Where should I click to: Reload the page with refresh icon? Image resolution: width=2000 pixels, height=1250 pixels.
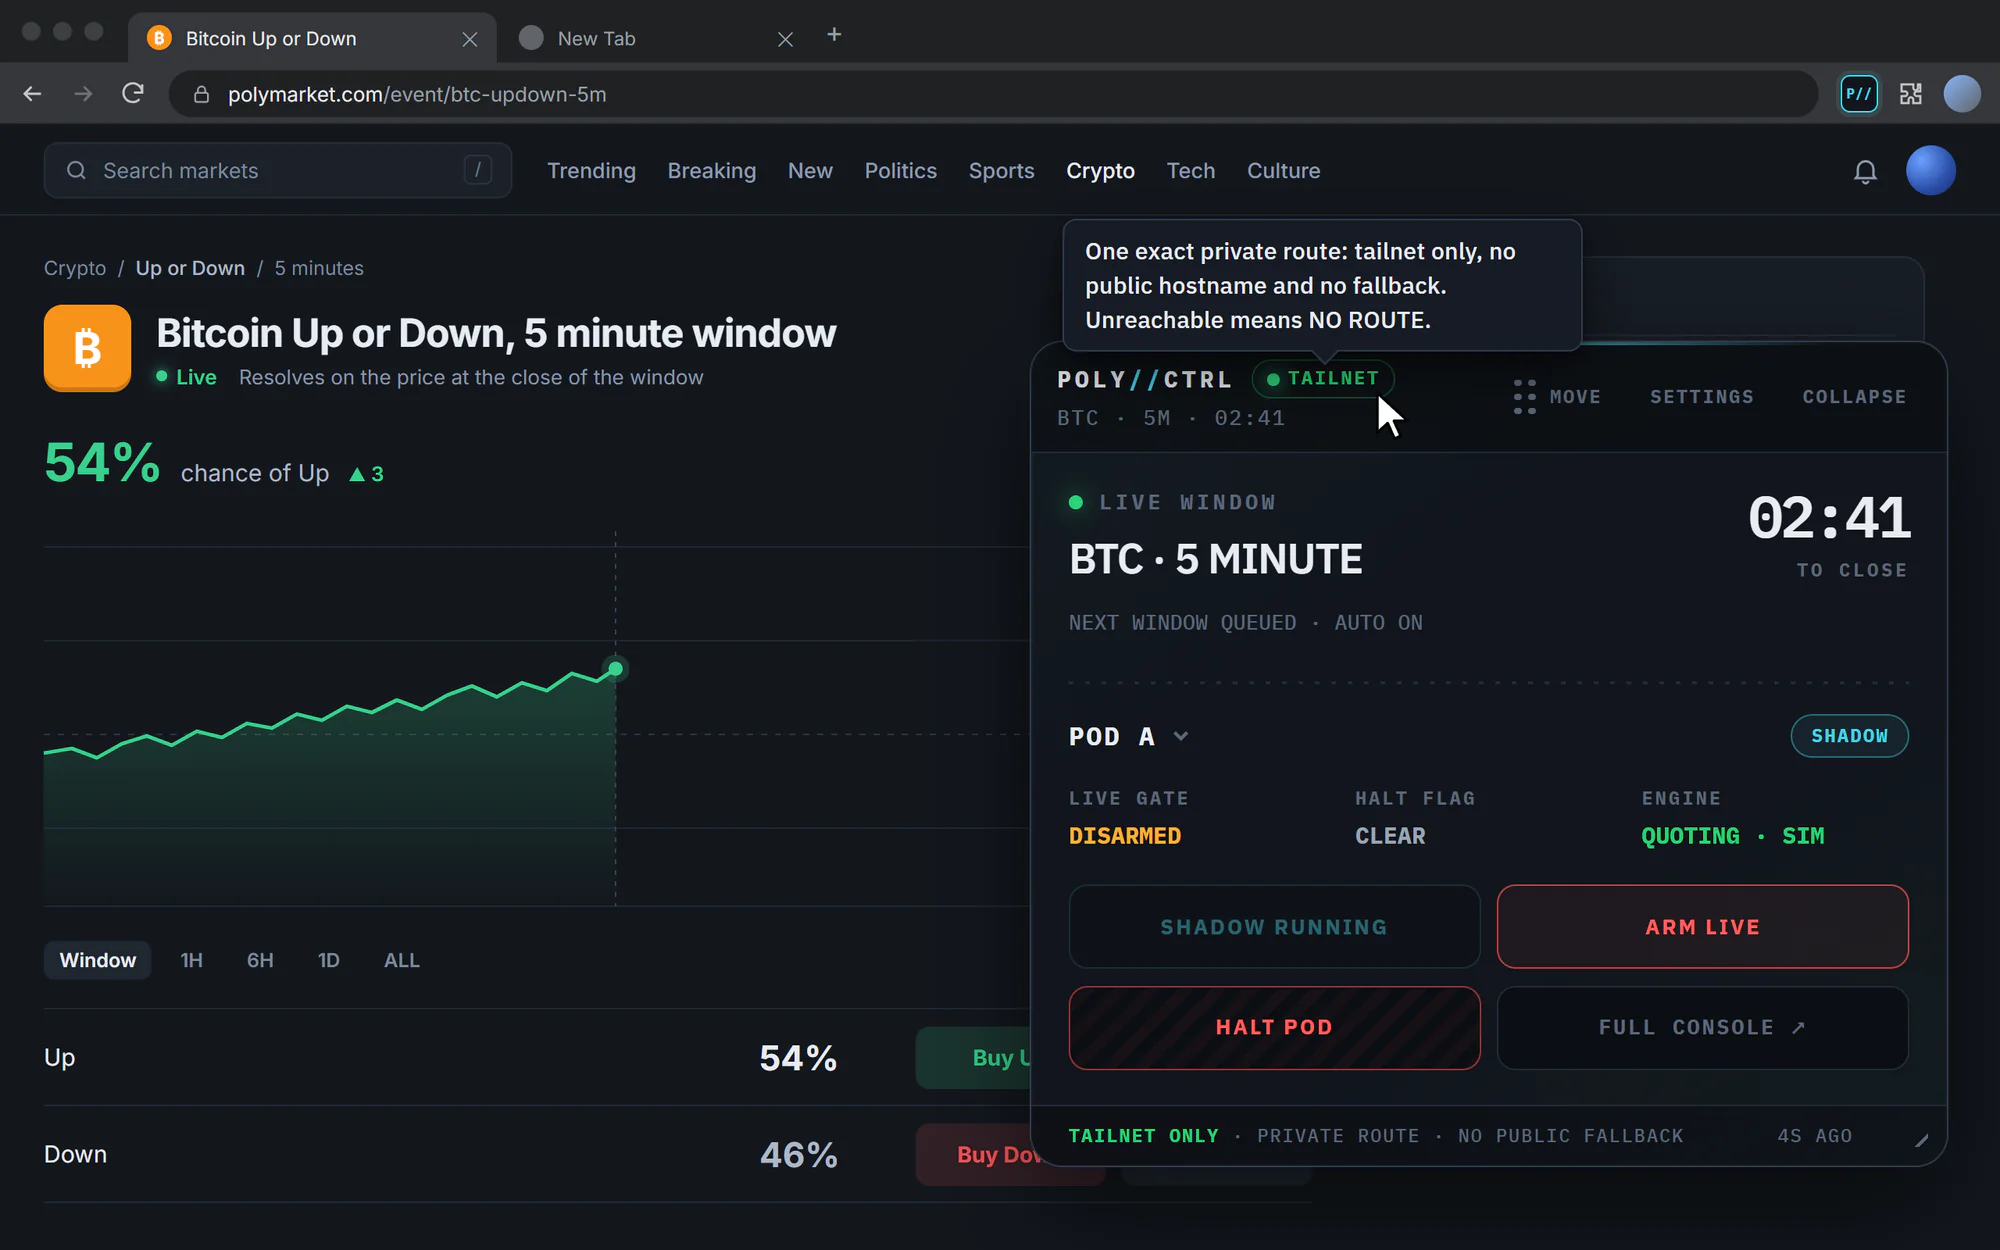point(133,94)
